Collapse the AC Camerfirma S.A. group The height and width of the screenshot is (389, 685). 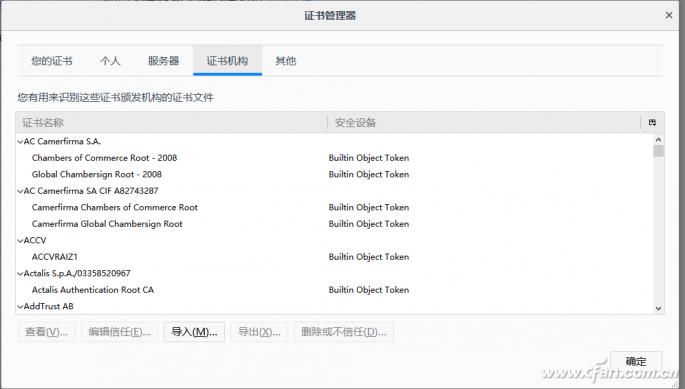click(x=20, y=142)
